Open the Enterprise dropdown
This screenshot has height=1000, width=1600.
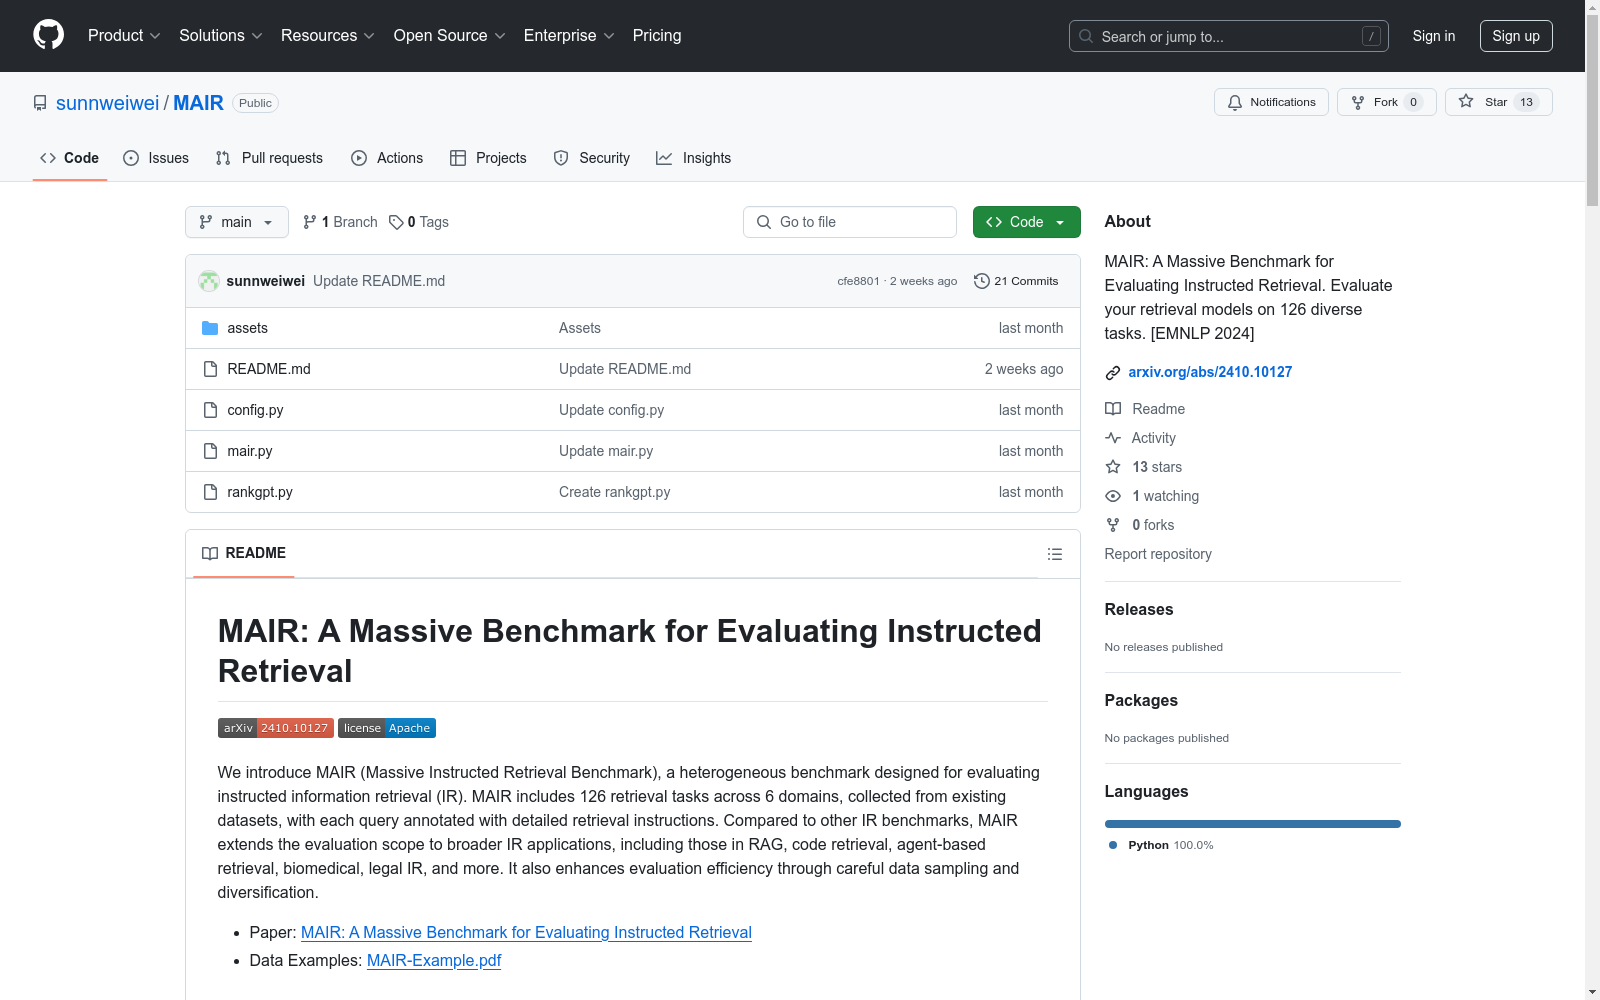(569, 36)
